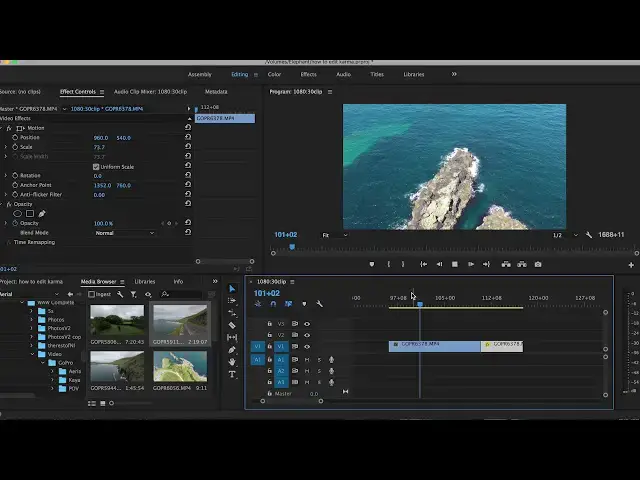Switch to the Color workspace tab
The width and height of the screenshot is (640, 480).
274,74
